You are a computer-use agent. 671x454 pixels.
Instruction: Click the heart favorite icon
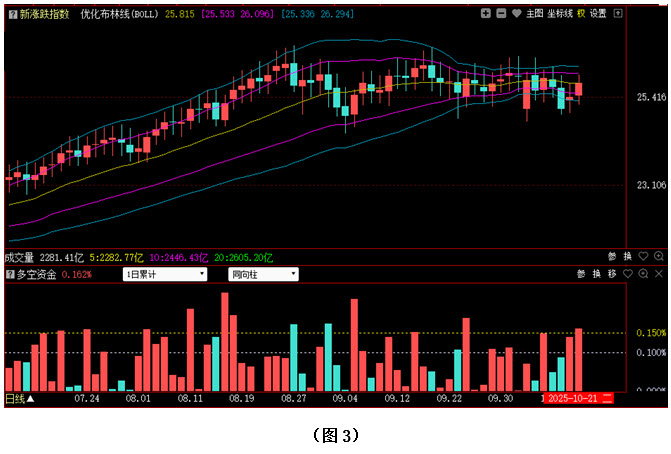click(516, 14)
